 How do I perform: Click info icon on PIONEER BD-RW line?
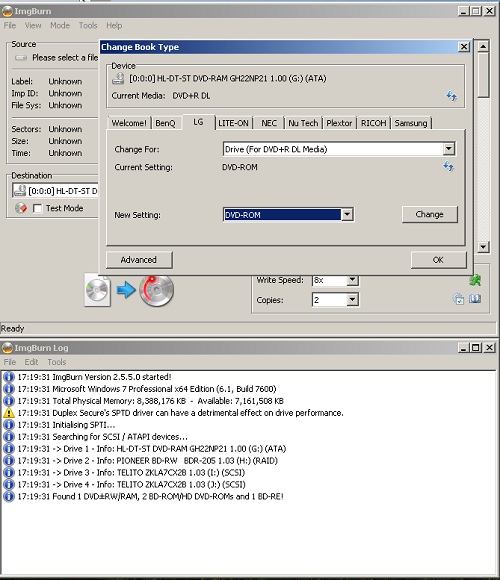click(x=9, y=461)
